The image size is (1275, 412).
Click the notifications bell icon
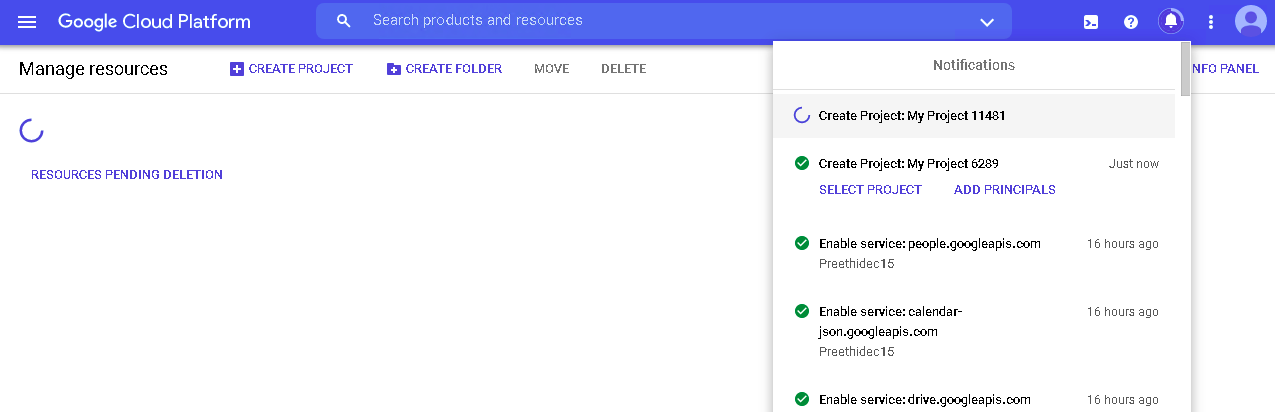click(1170, 21)
